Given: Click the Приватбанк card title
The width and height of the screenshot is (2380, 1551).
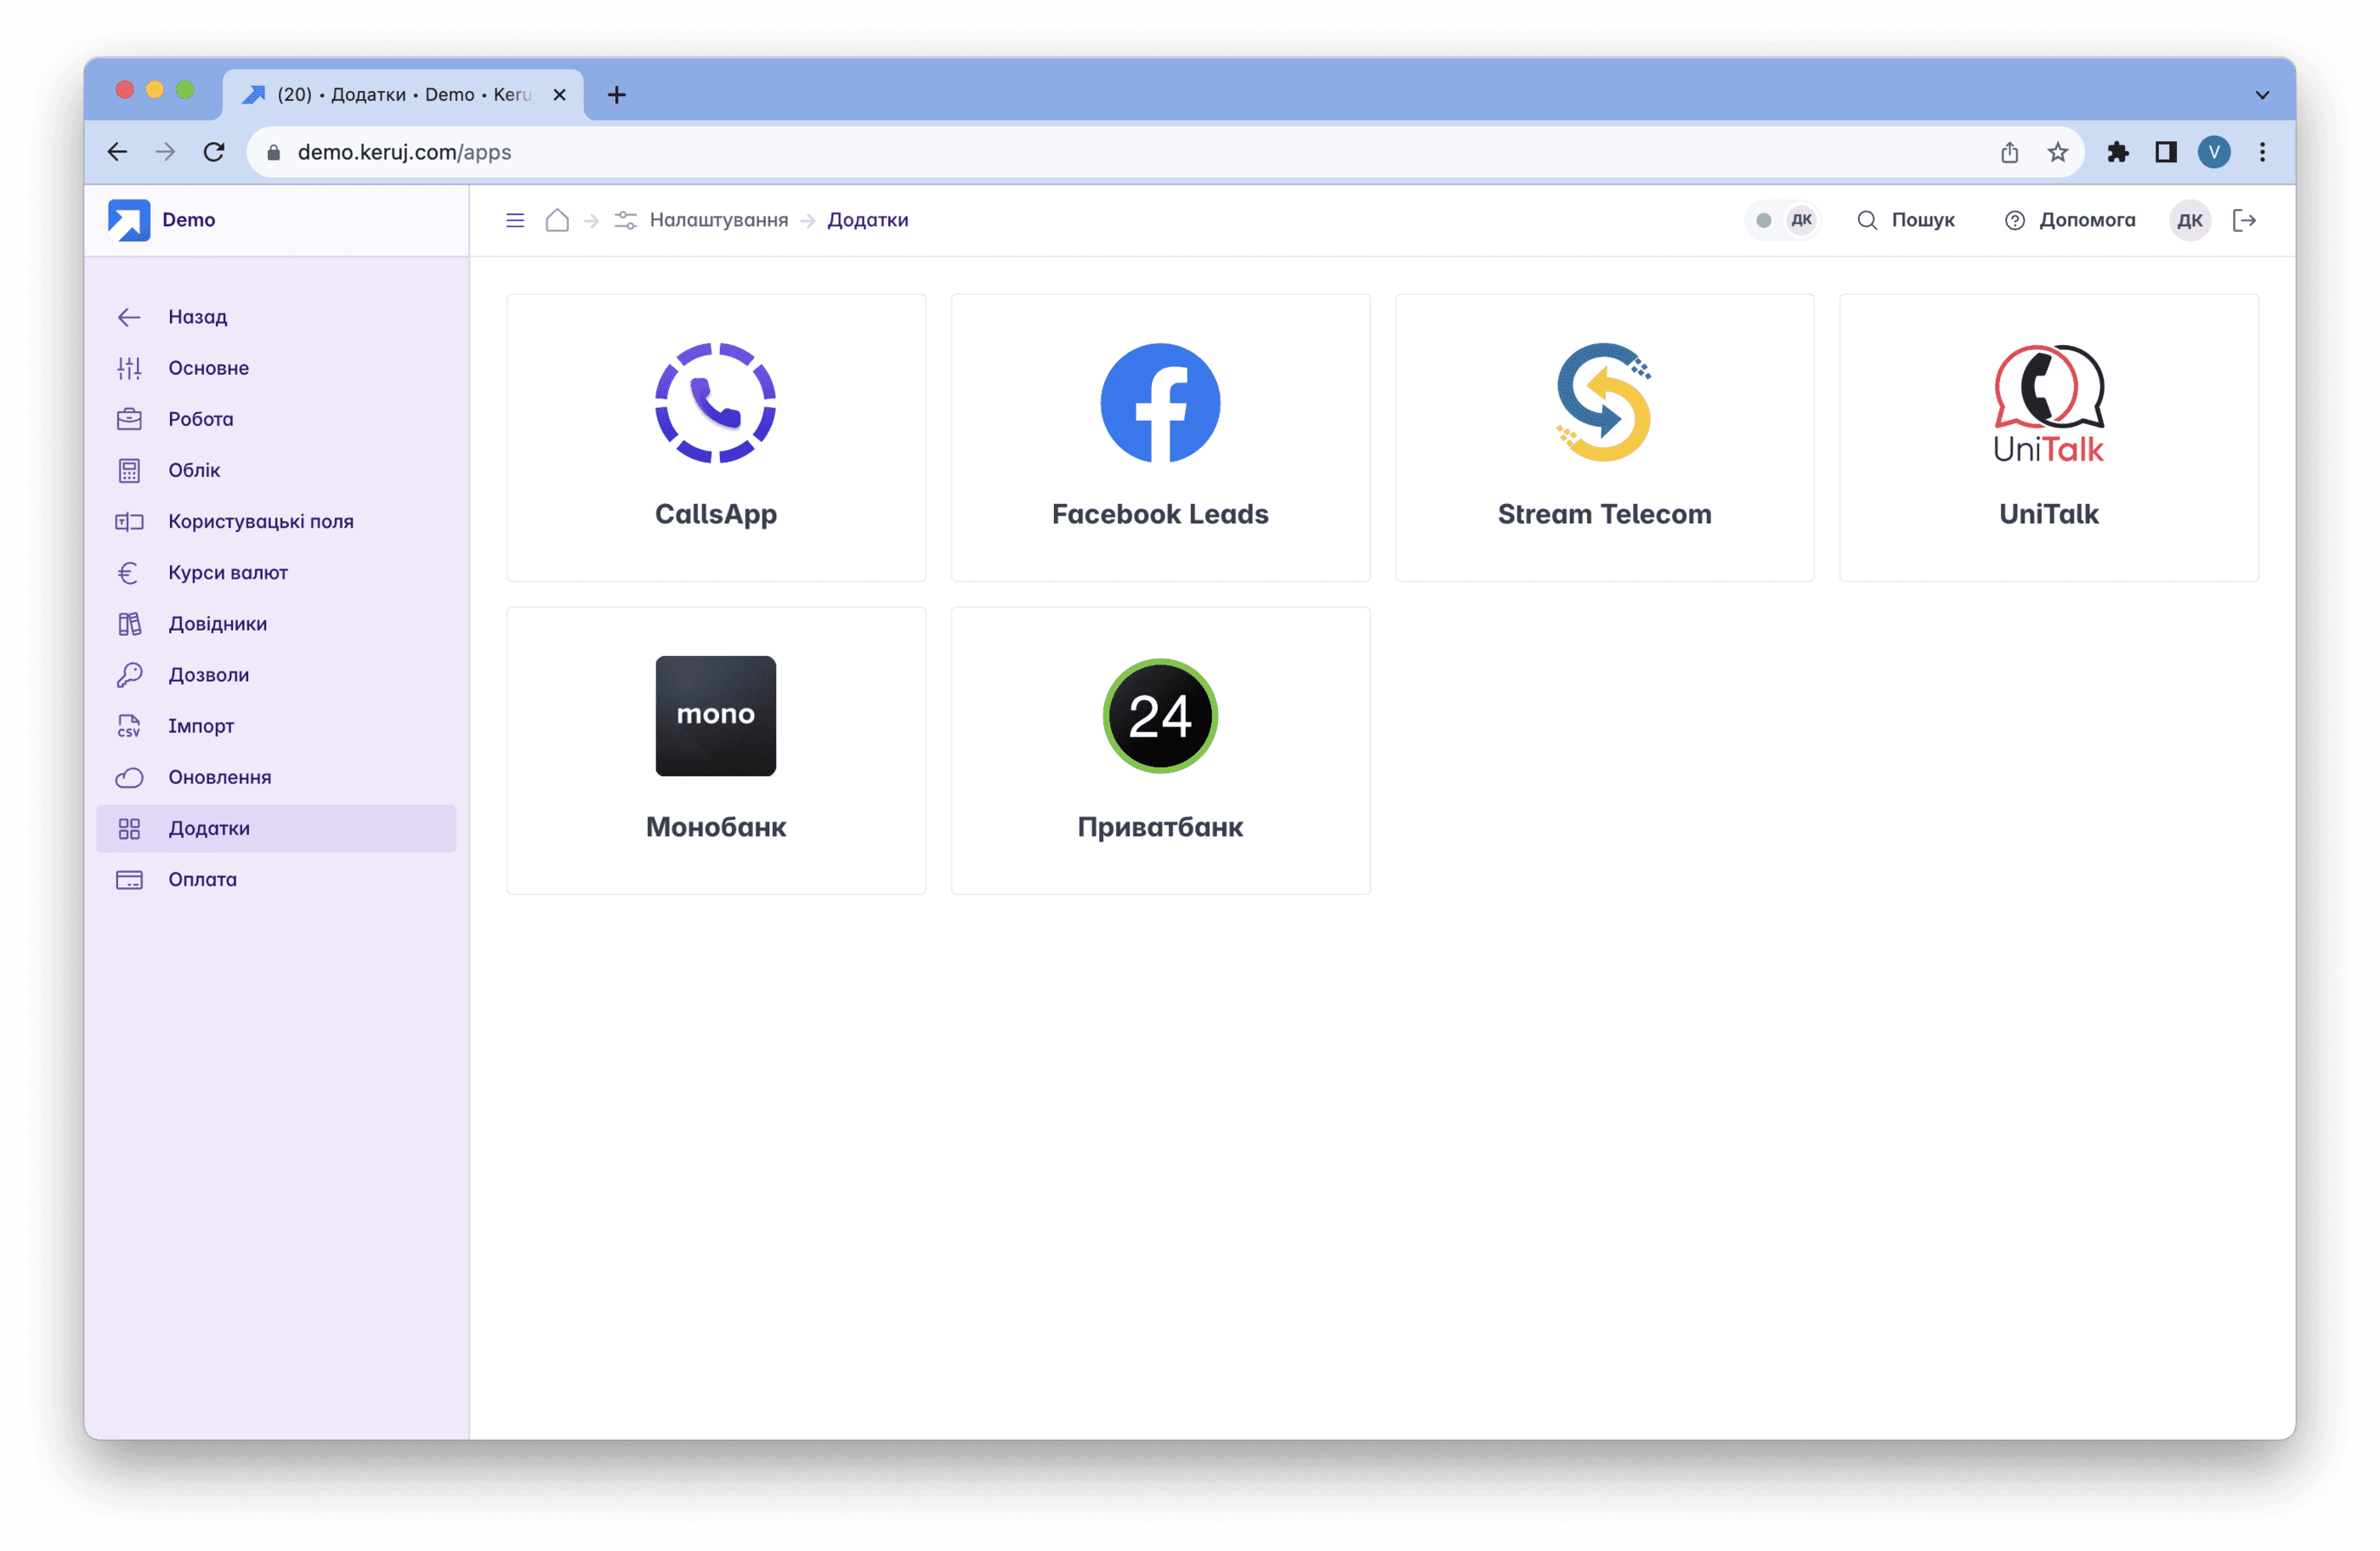Looking at the screenshot, I should point(1160,827).
